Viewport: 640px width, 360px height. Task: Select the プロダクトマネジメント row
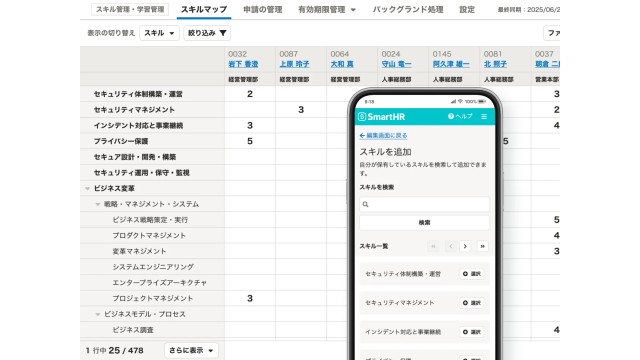point(149,236)
